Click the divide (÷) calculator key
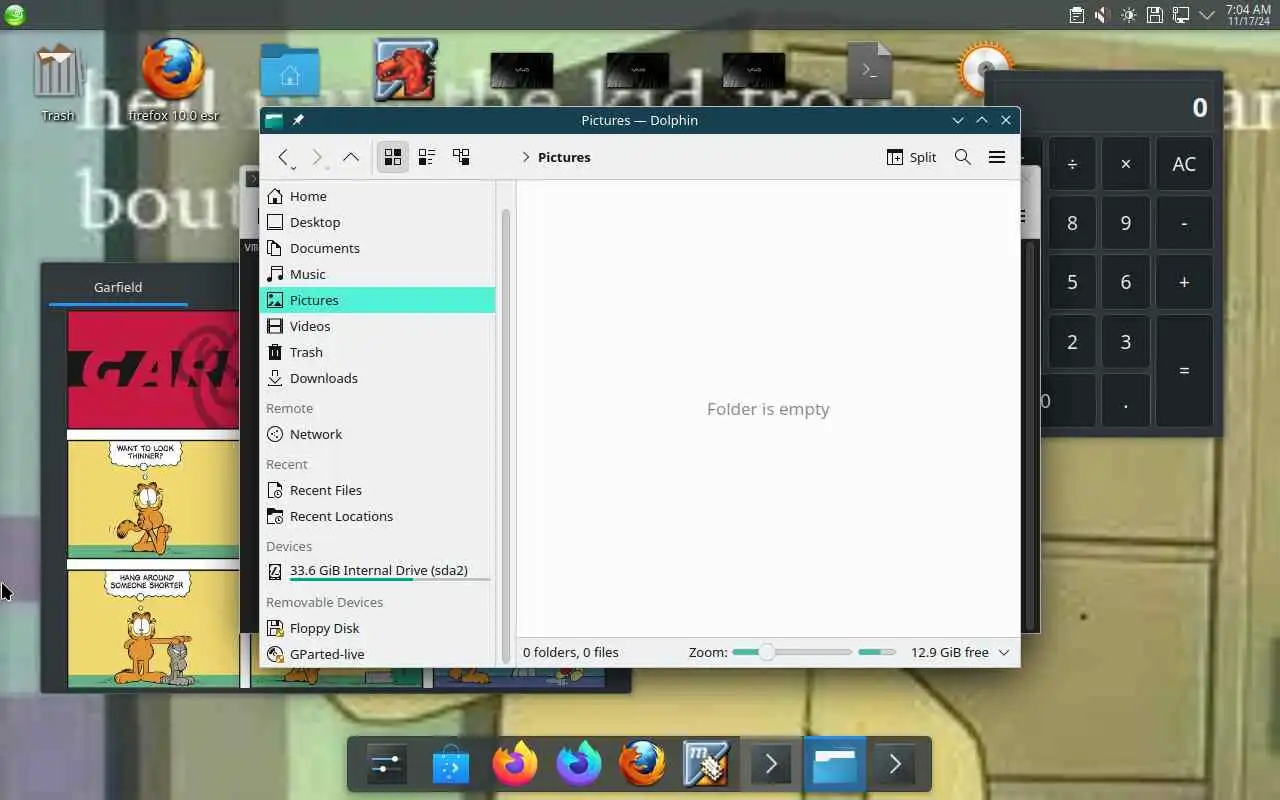The height and width of the screenshot is (800, 1280). 1072,165
